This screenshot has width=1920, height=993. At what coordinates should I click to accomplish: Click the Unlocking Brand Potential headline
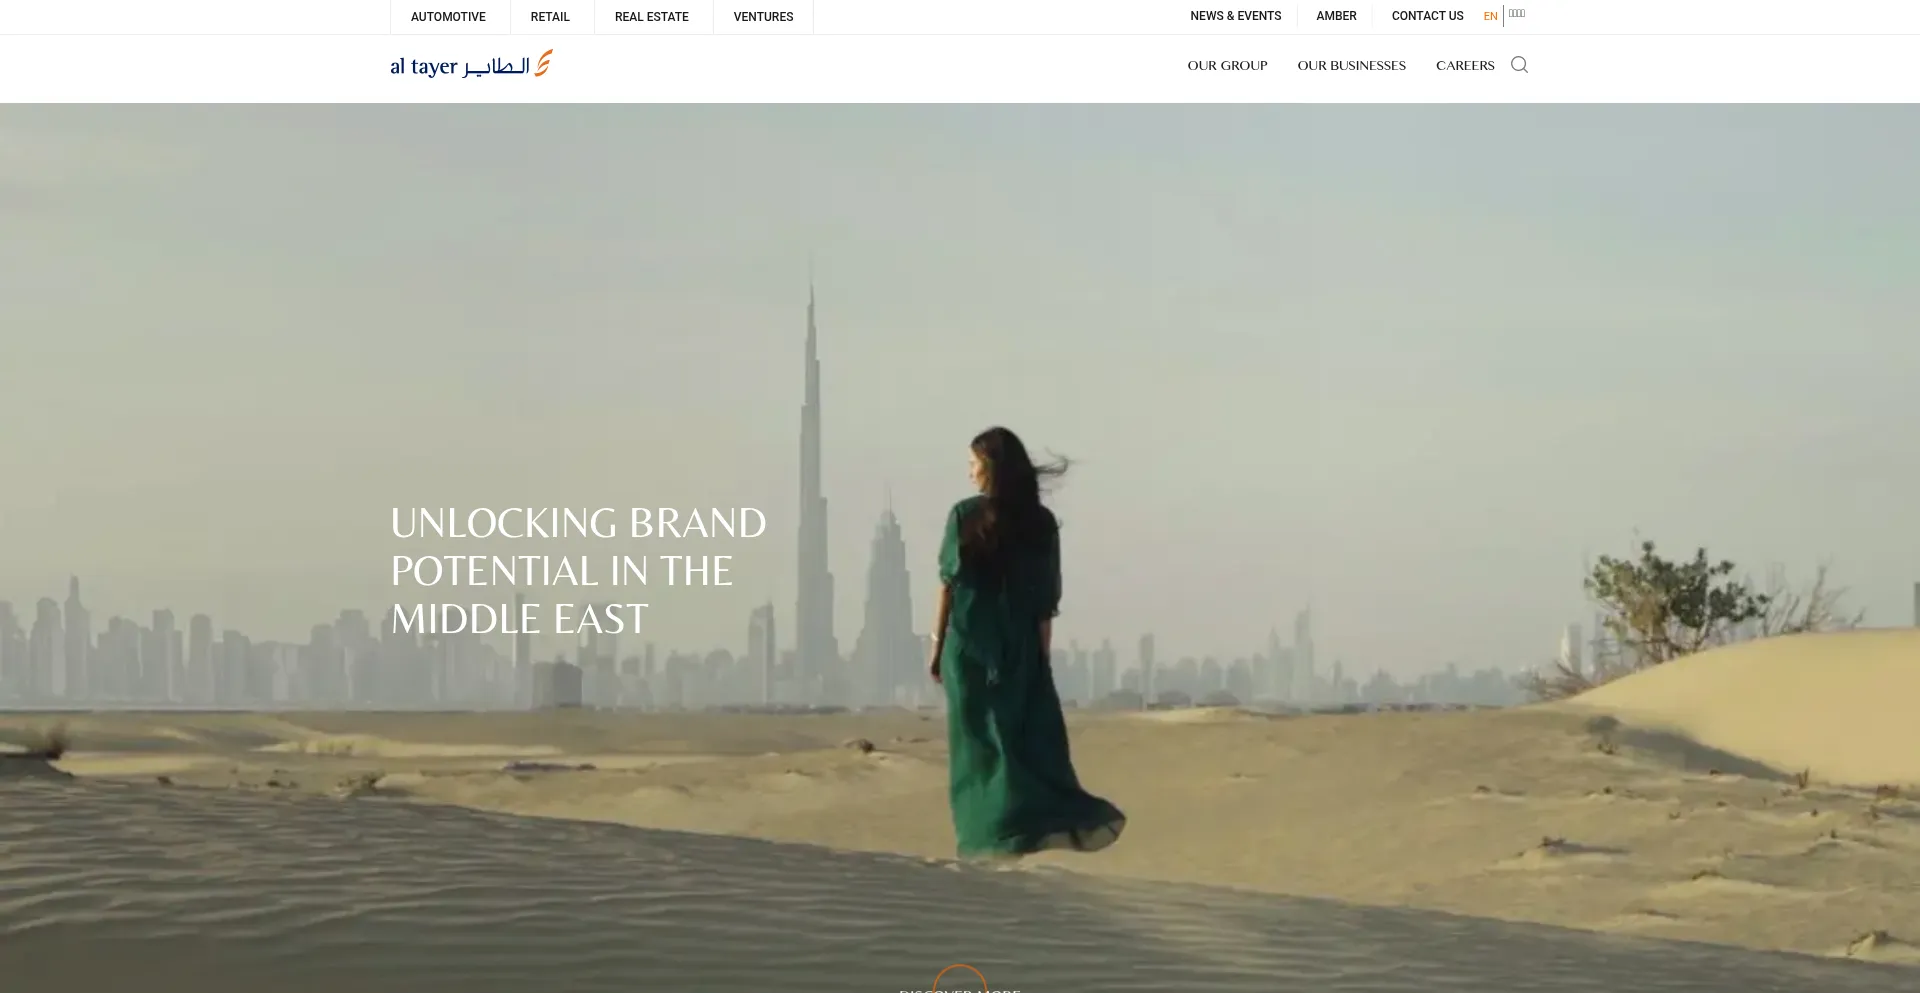coord(578,571)
